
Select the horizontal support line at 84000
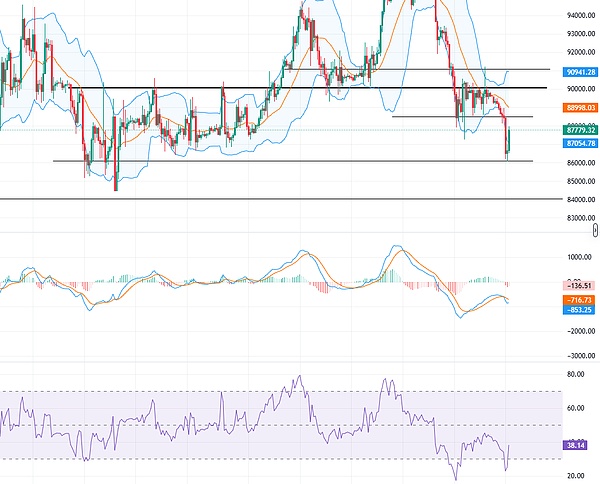click(x=300, y=199)
